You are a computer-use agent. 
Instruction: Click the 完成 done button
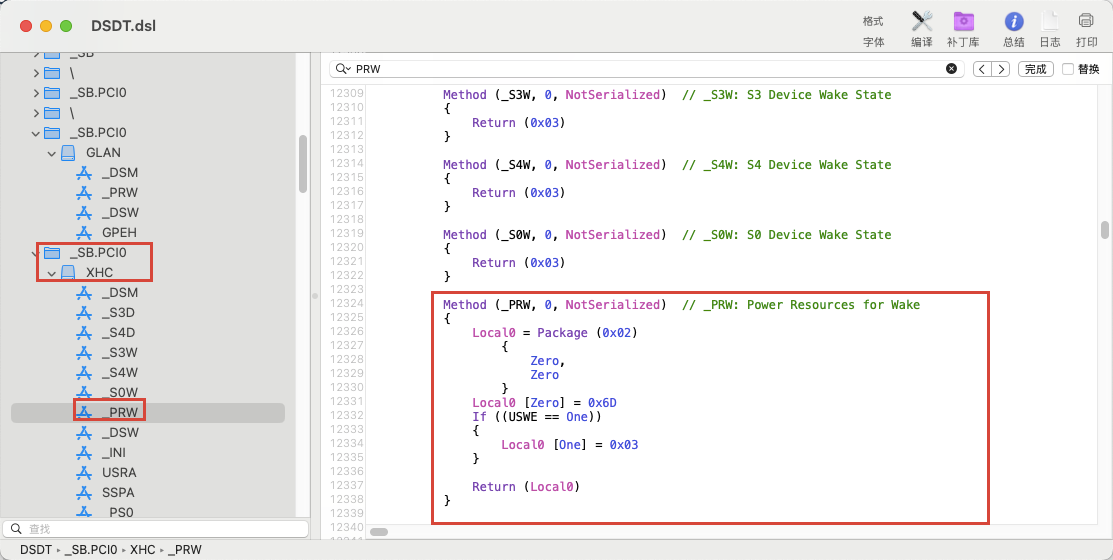(x=1036, y=69)
